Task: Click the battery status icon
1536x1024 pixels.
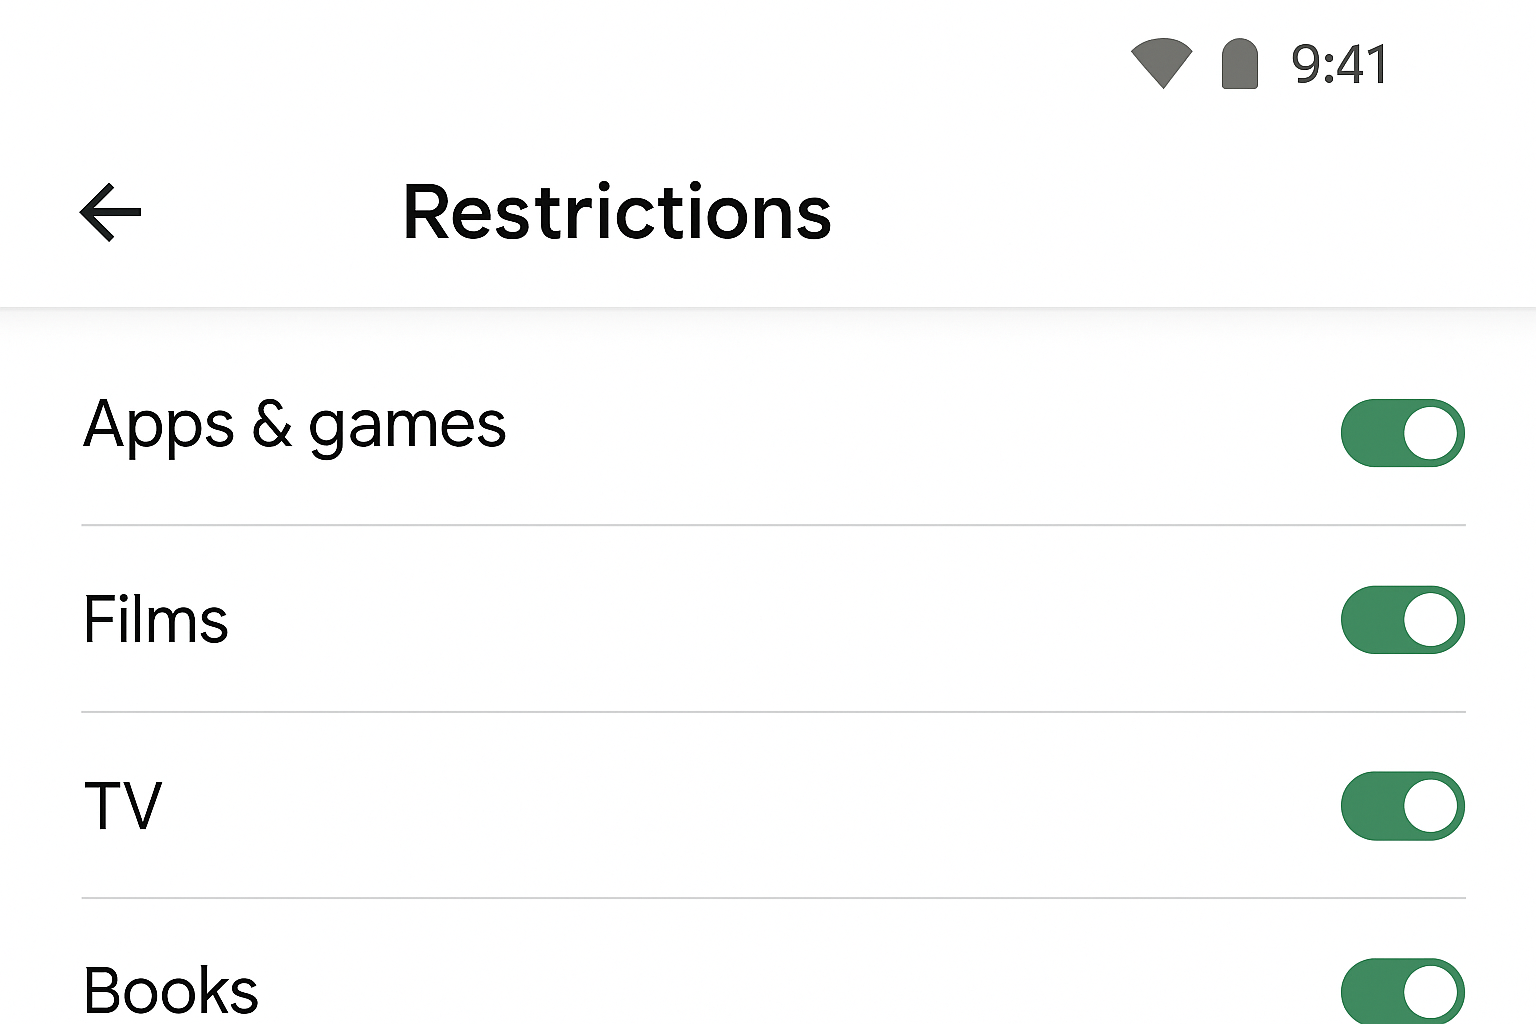Action: (x=1238, y=62)
